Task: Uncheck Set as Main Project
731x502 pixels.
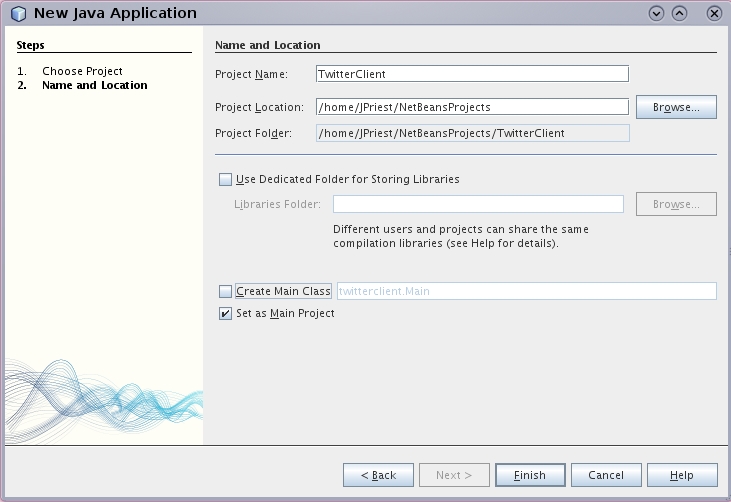Action: 225,314
